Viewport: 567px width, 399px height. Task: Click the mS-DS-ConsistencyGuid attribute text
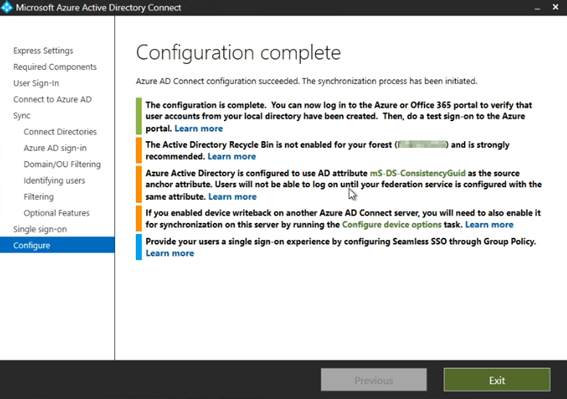418,173
